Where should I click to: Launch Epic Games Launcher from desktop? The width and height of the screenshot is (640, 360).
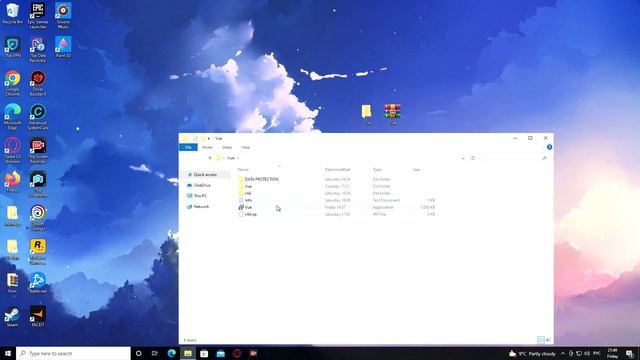click(38, 16)
